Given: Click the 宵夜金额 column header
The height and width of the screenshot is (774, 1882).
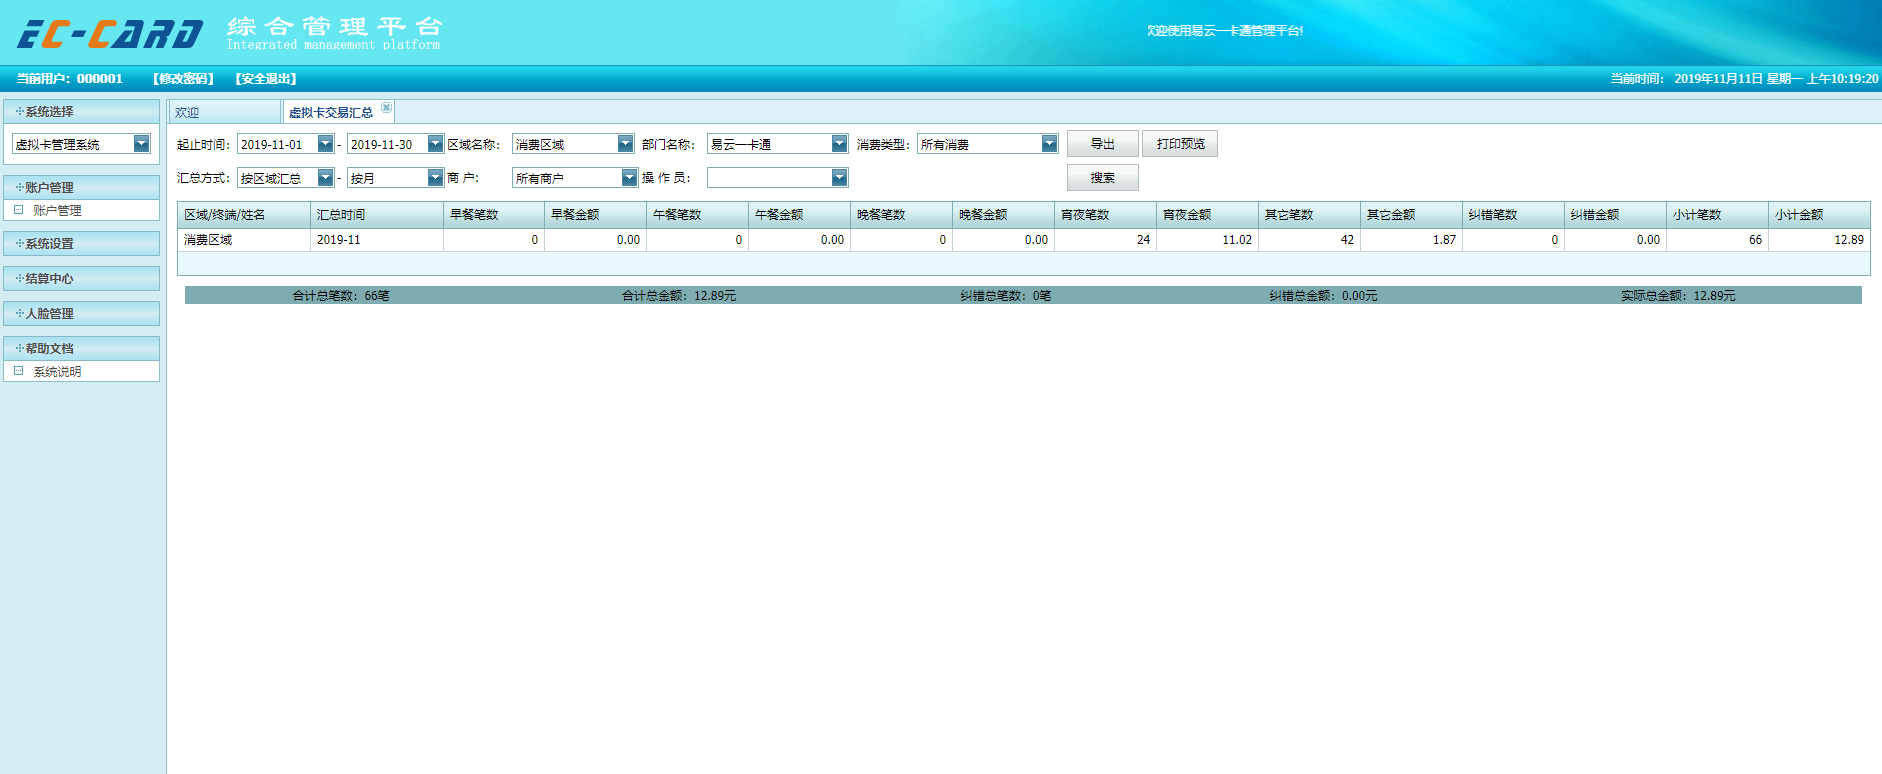Looking at the screenshot, I should click(x=1208, y=215).
